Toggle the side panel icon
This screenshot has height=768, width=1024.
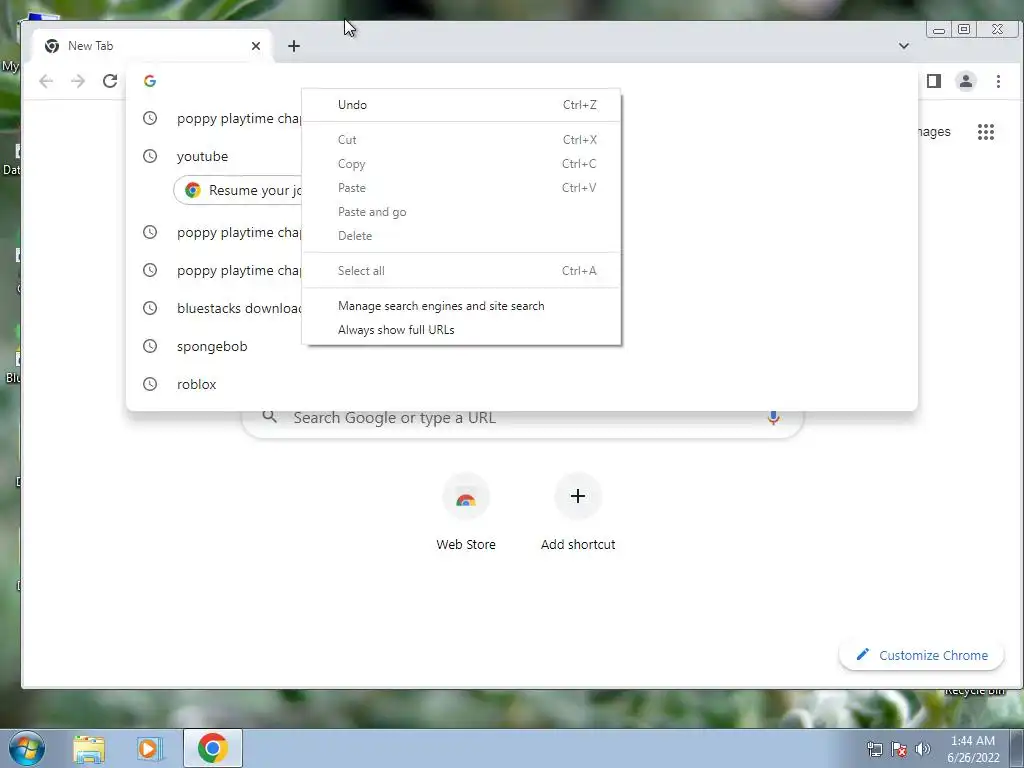click(x=934, y=81)
